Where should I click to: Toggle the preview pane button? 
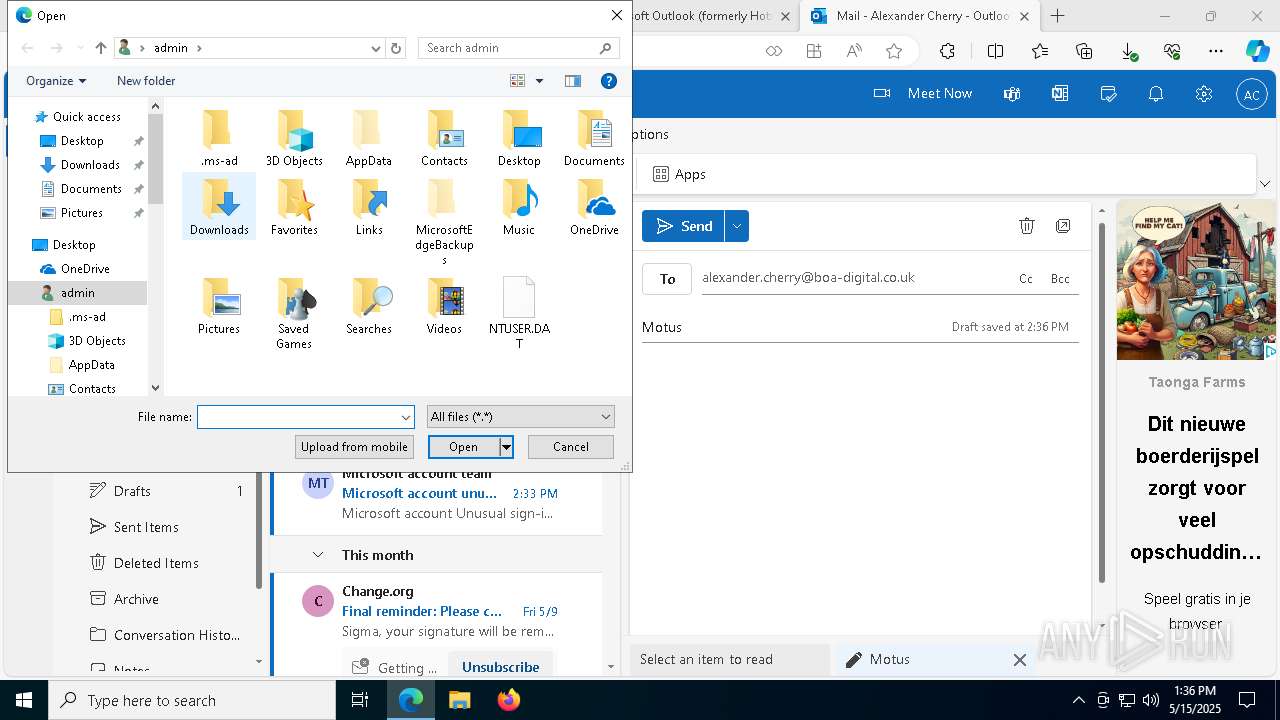tap(573, 81)
